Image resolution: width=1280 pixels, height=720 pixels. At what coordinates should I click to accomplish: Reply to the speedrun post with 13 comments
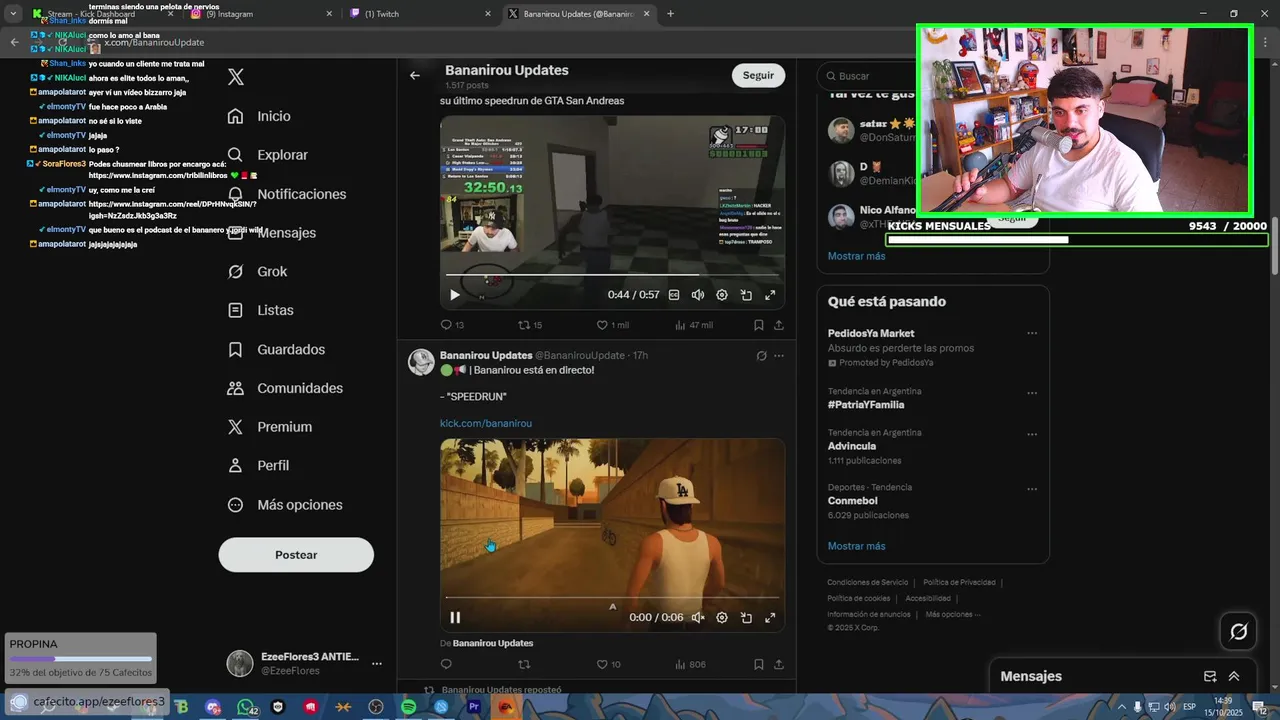[x=452, y=325]
